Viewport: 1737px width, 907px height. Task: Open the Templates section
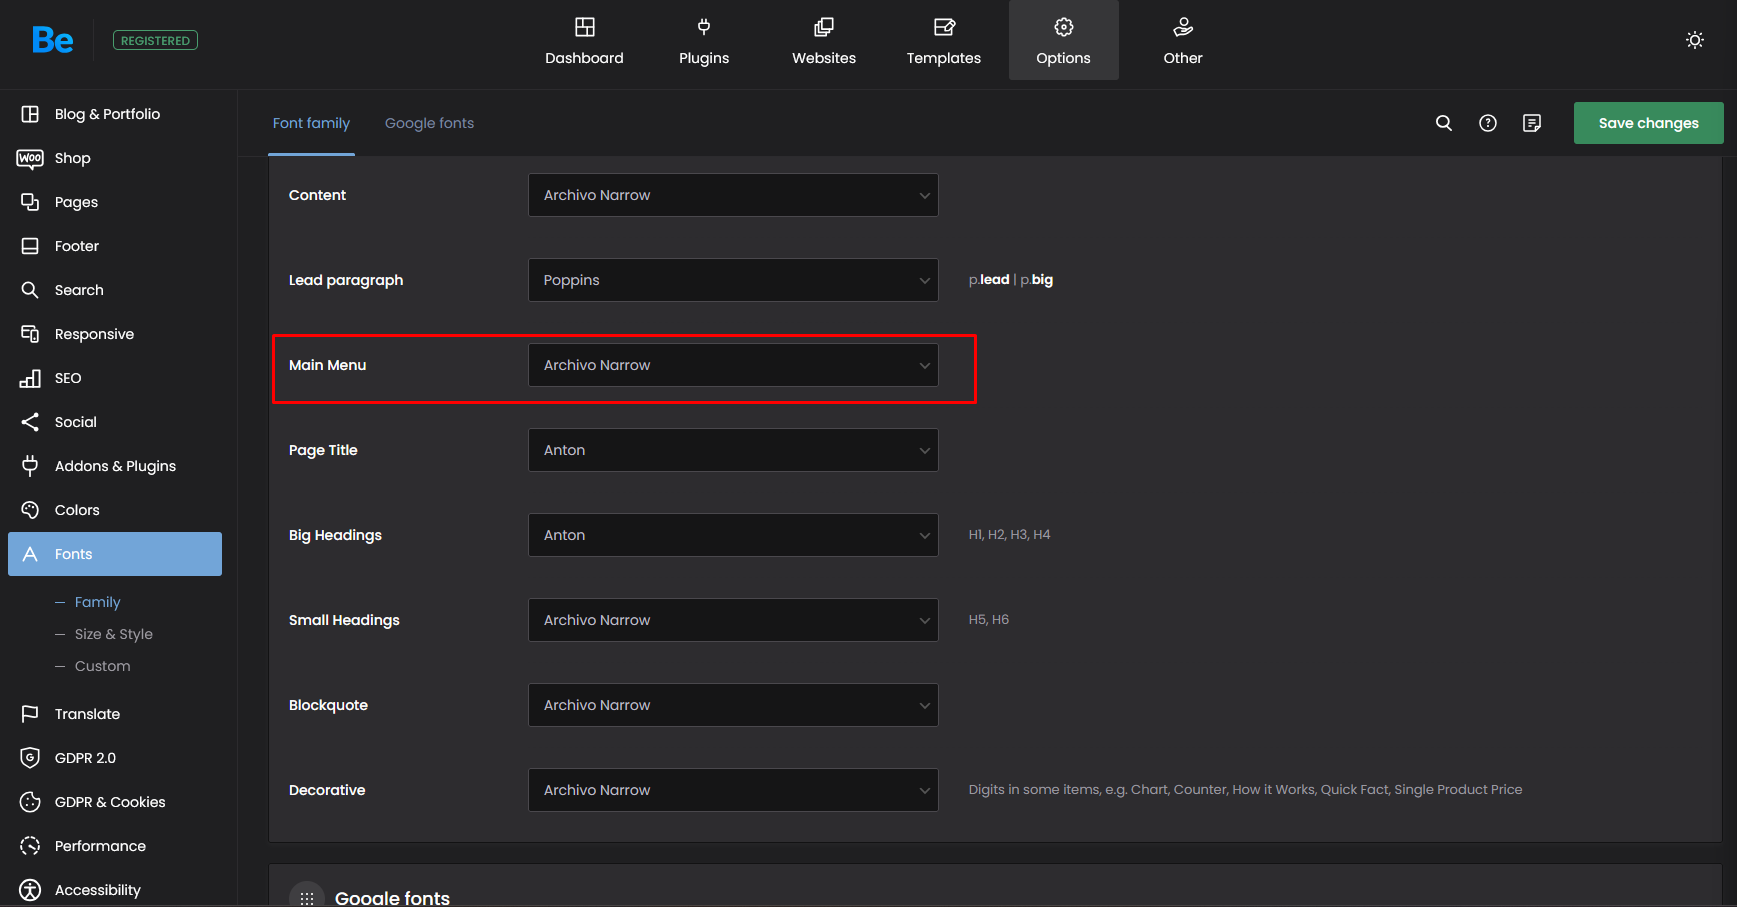coord(943,41)
